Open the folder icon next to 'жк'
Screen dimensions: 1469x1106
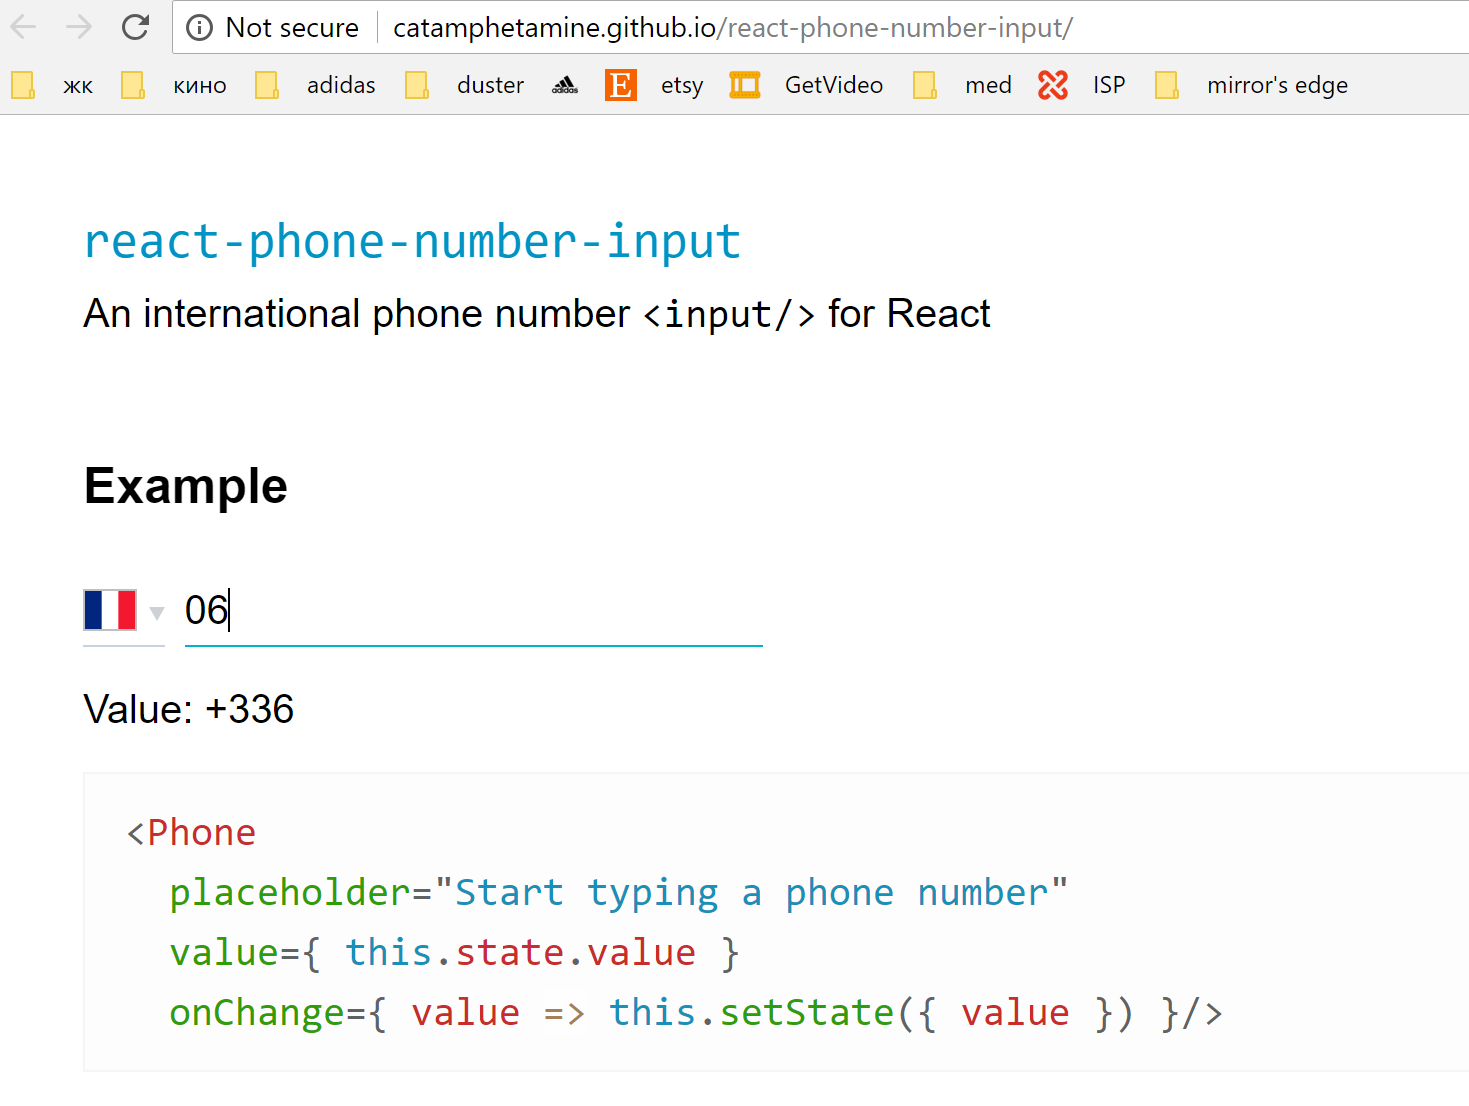point(22,85)
